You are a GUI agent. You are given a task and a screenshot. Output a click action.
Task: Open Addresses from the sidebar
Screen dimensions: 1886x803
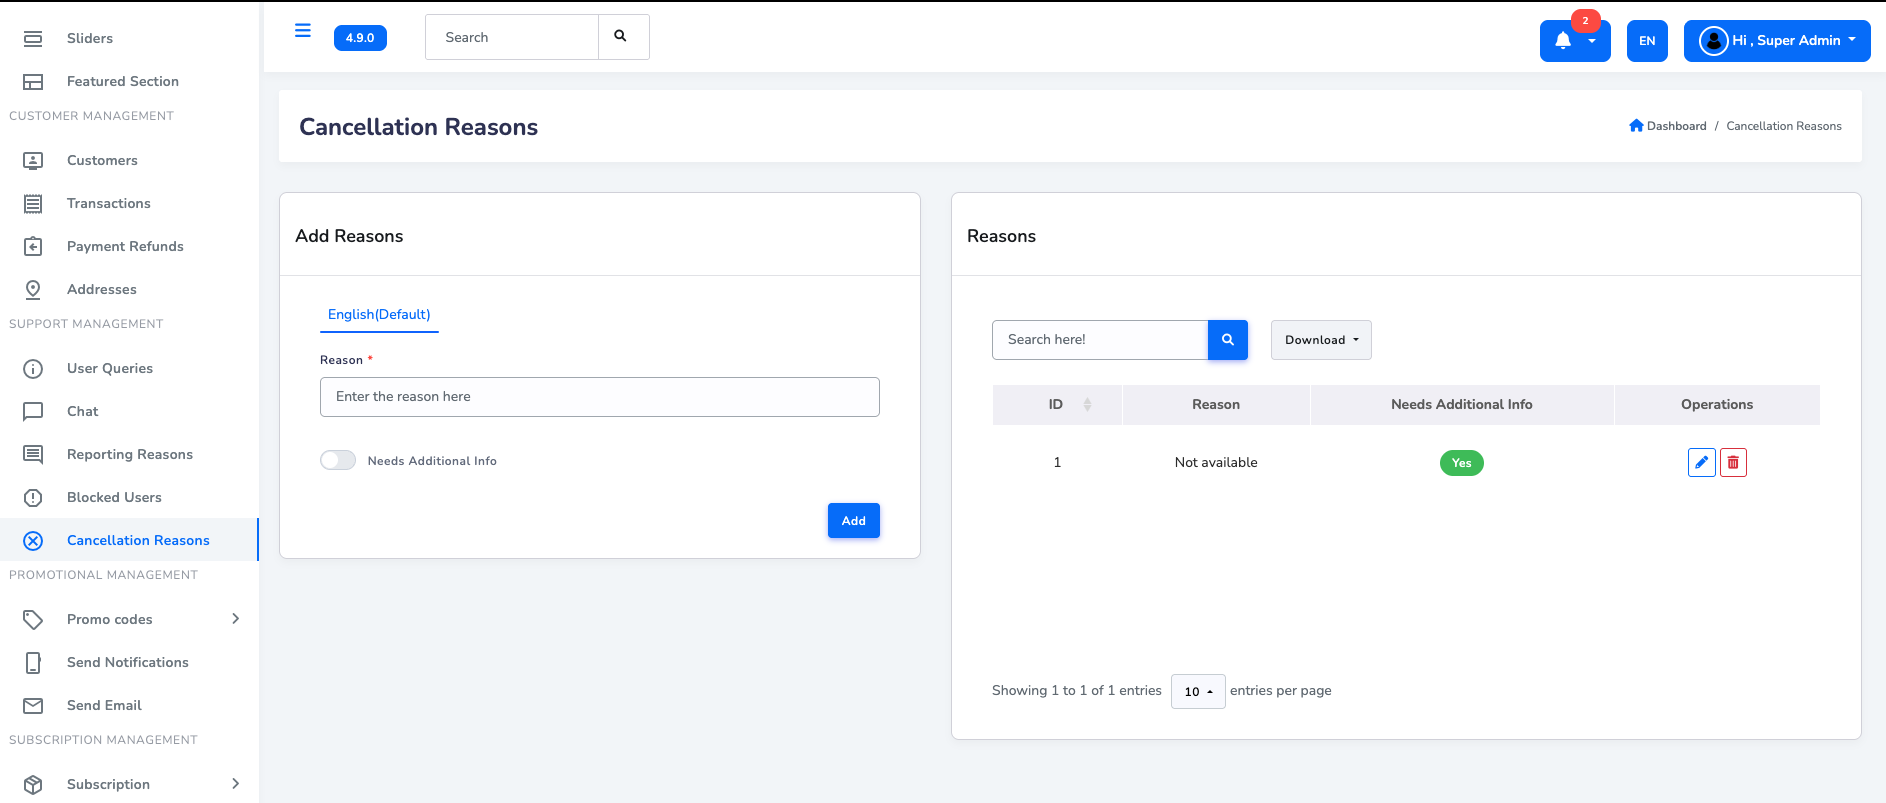click(x=102, y=290)
